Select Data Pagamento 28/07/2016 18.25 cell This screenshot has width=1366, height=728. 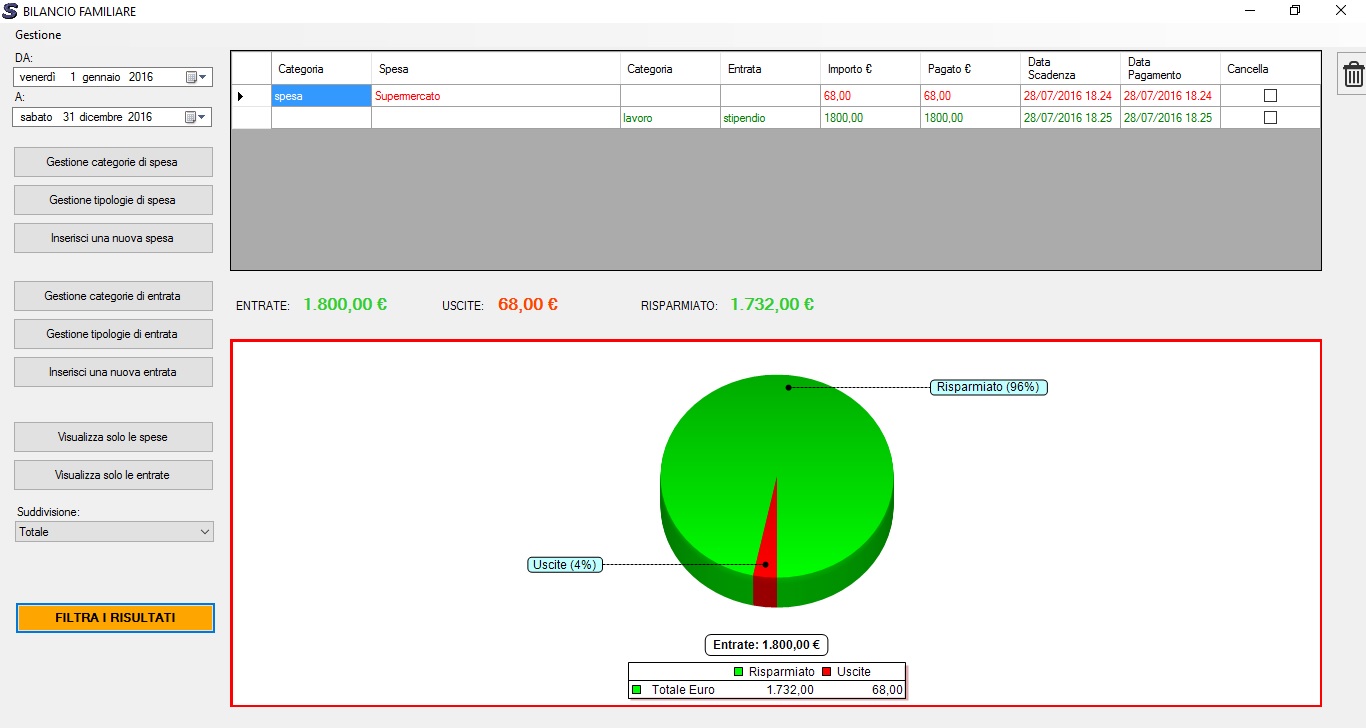[x=1170, y=118]
